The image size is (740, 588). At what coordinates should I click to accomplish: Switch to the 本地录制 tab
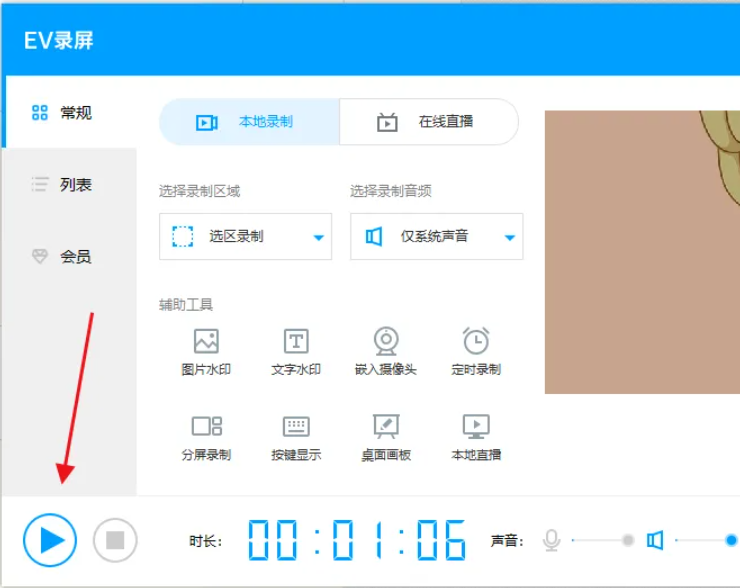point(249,122)
